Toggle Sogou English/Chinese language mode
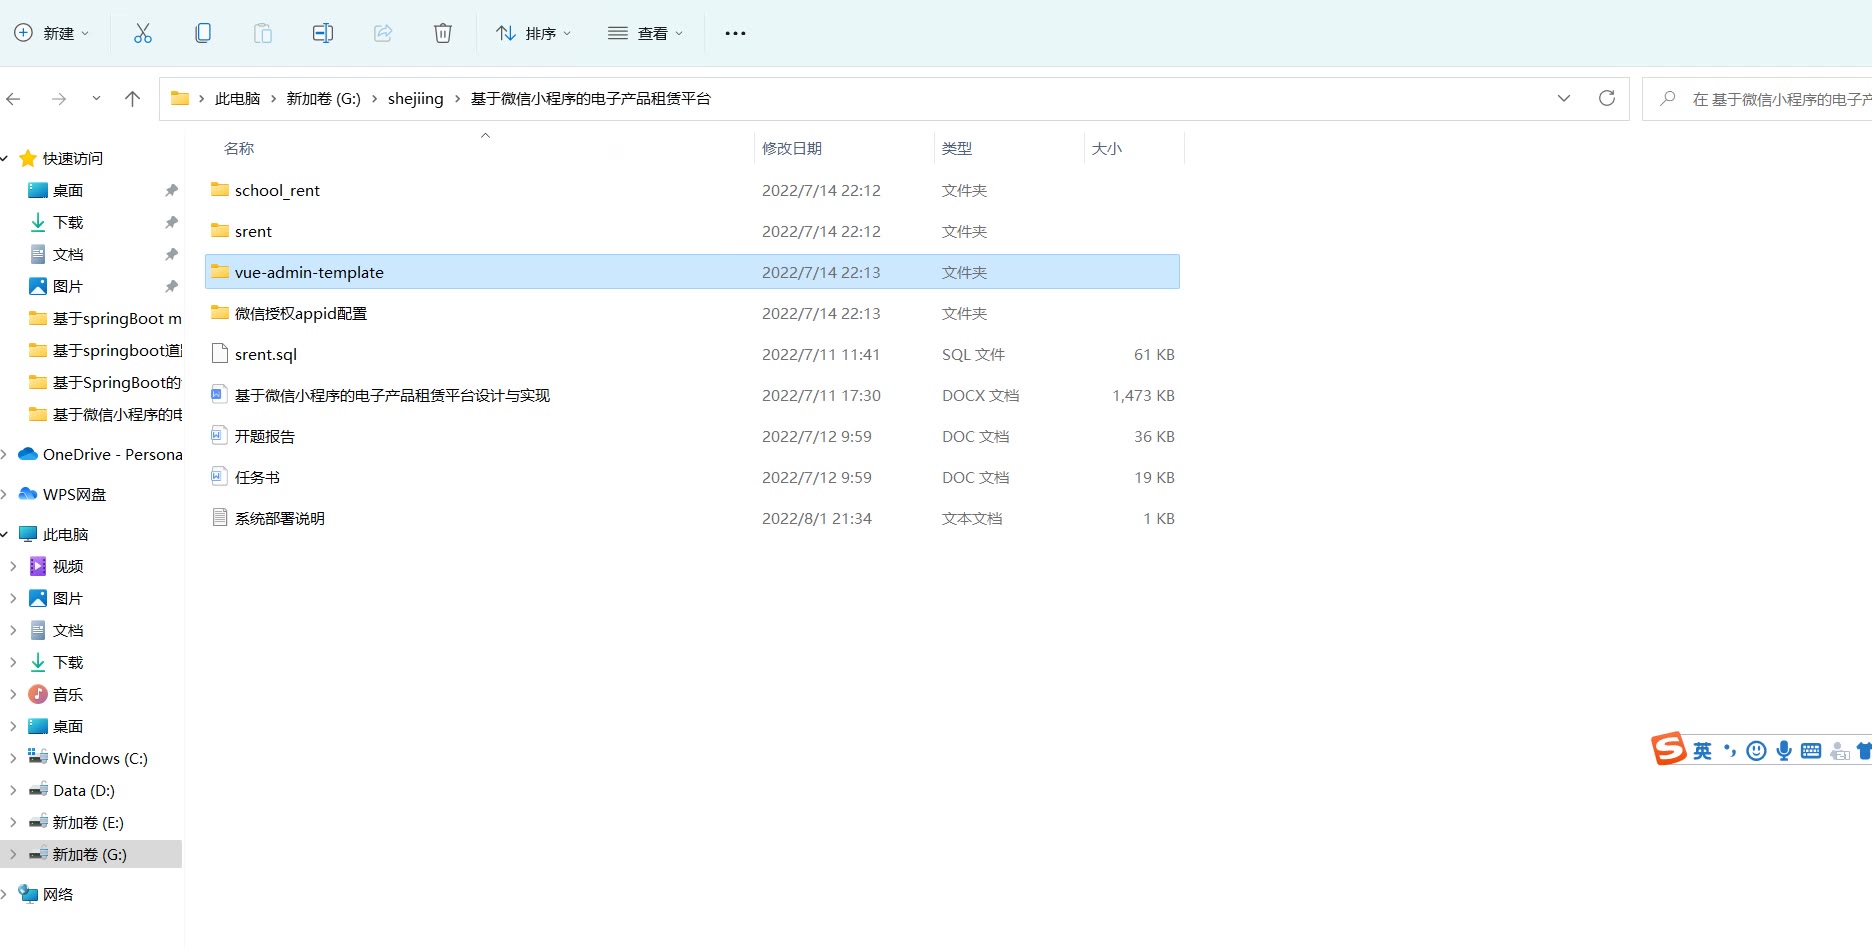 pos(1702,751)
